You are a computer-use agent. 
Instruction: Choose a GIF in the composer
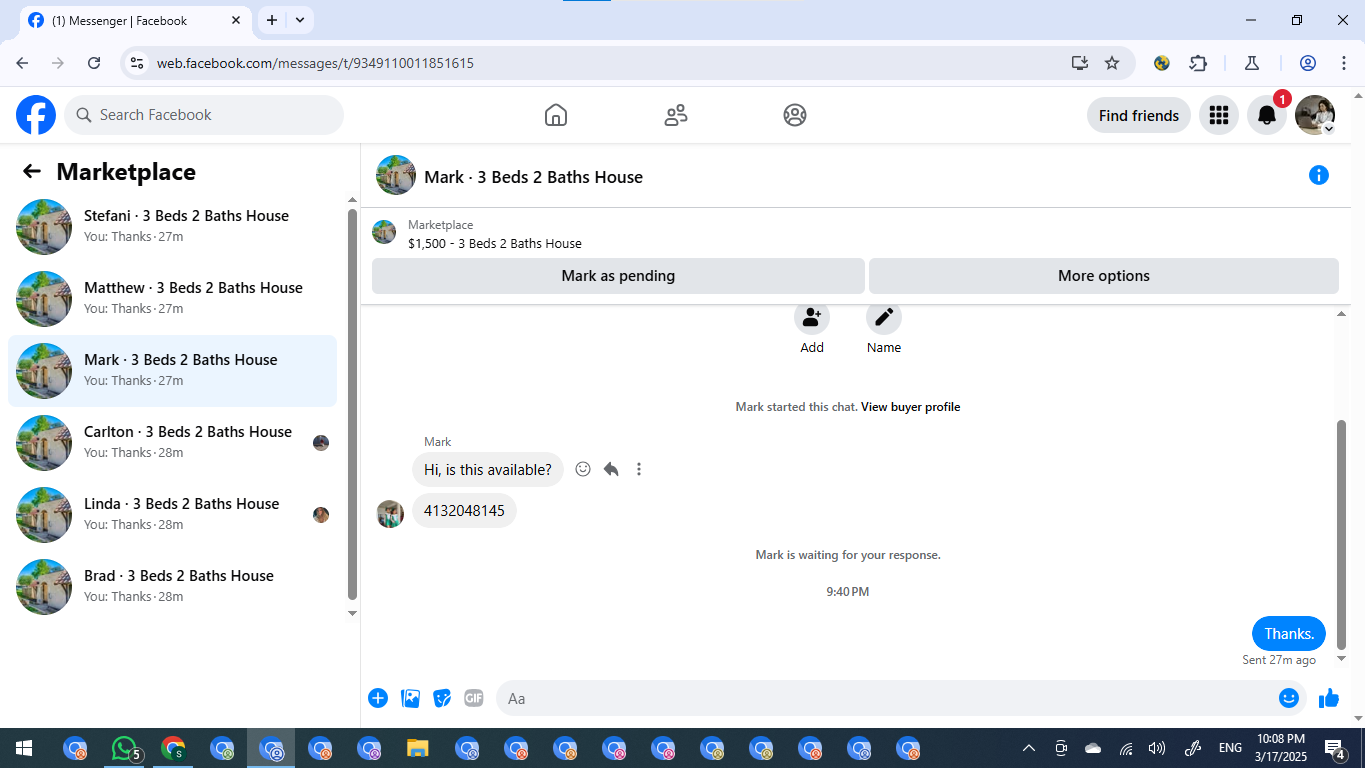[474, 698]
